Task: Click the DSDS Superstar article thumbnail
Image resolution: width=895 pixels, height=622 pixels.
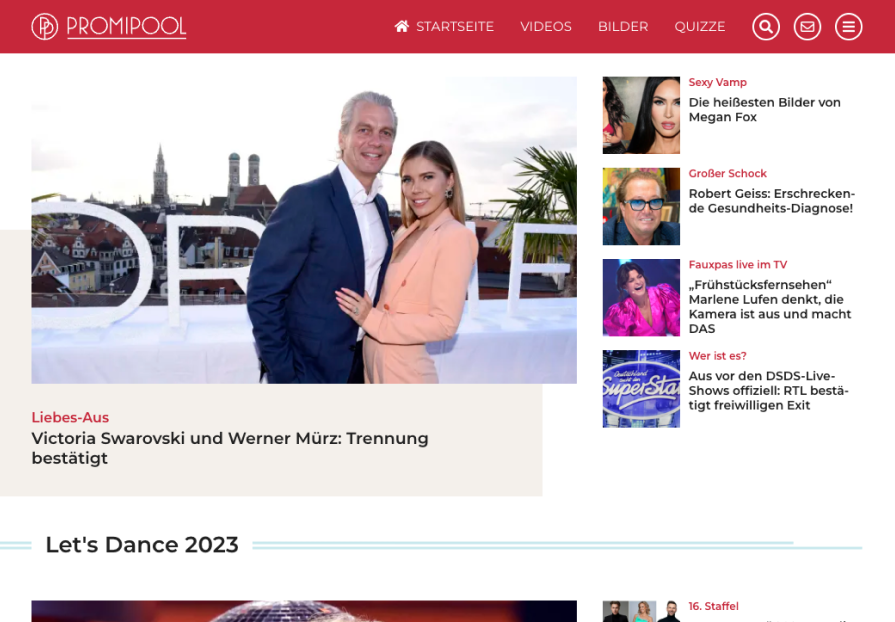Action: point(641,389)
